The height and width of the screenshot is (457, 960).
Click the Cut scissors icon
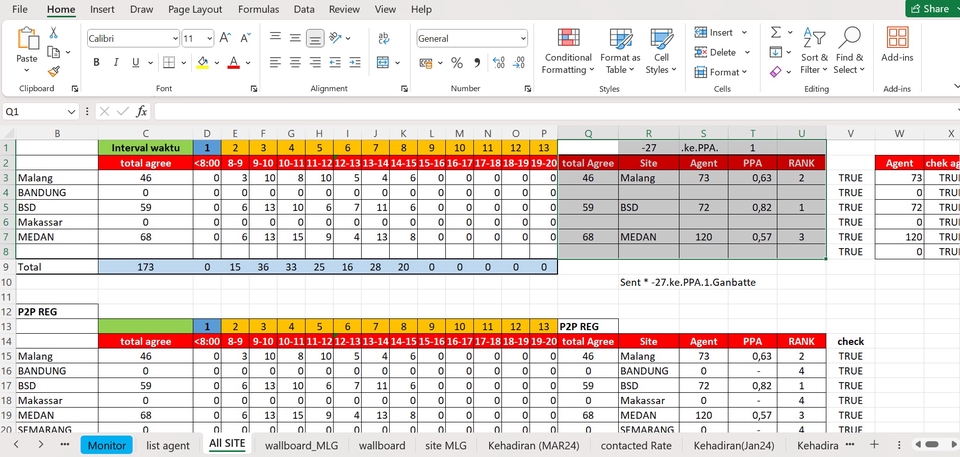point(53,33)
